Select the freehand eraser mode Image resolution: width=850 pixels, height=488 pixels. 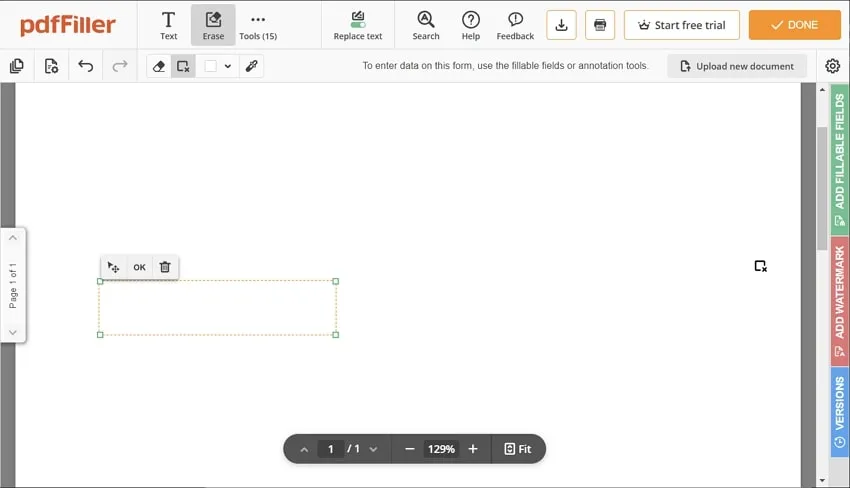point(159,66)
